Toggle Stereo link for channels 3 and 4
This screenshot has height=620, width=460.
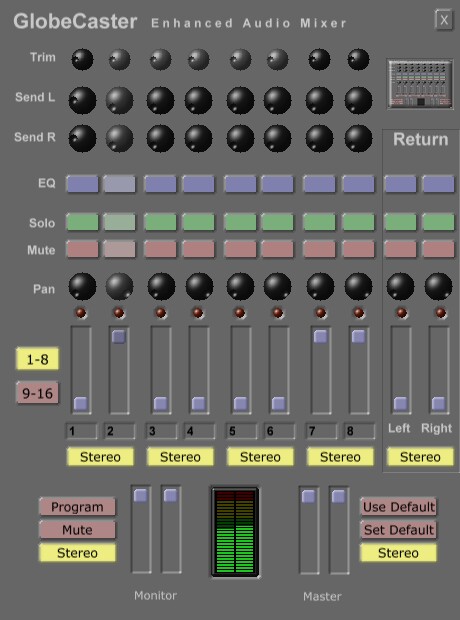click(180, 457)
